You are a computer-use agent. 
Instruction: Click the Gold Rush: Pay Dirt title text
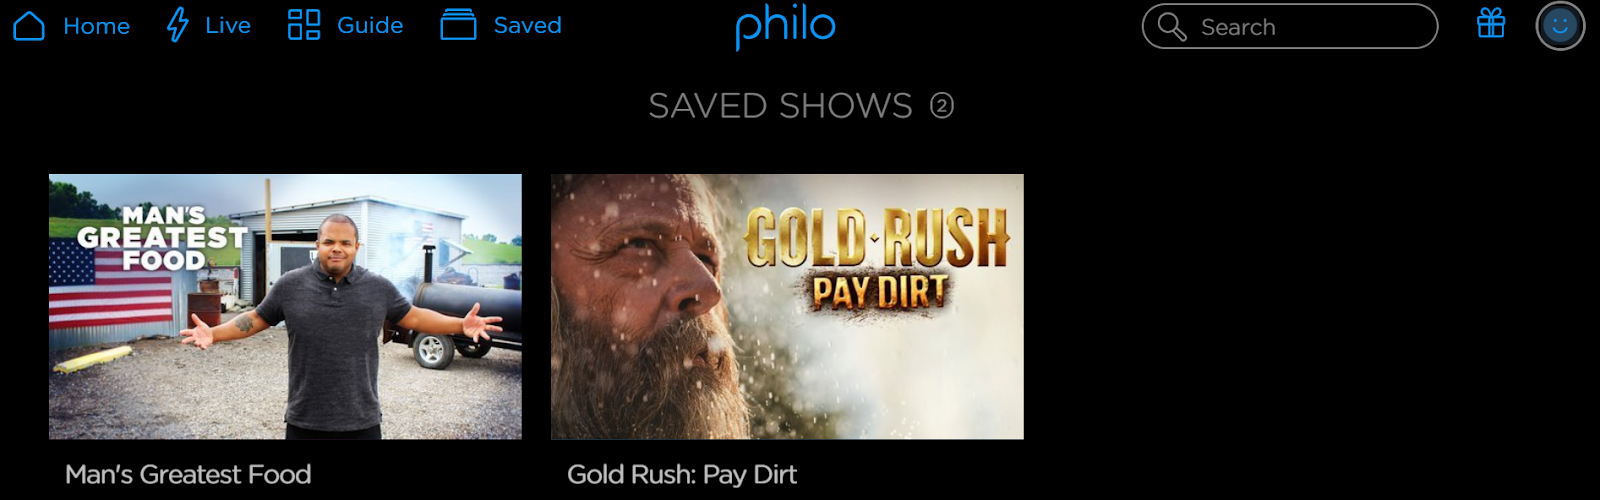click(x=682, y=474)
